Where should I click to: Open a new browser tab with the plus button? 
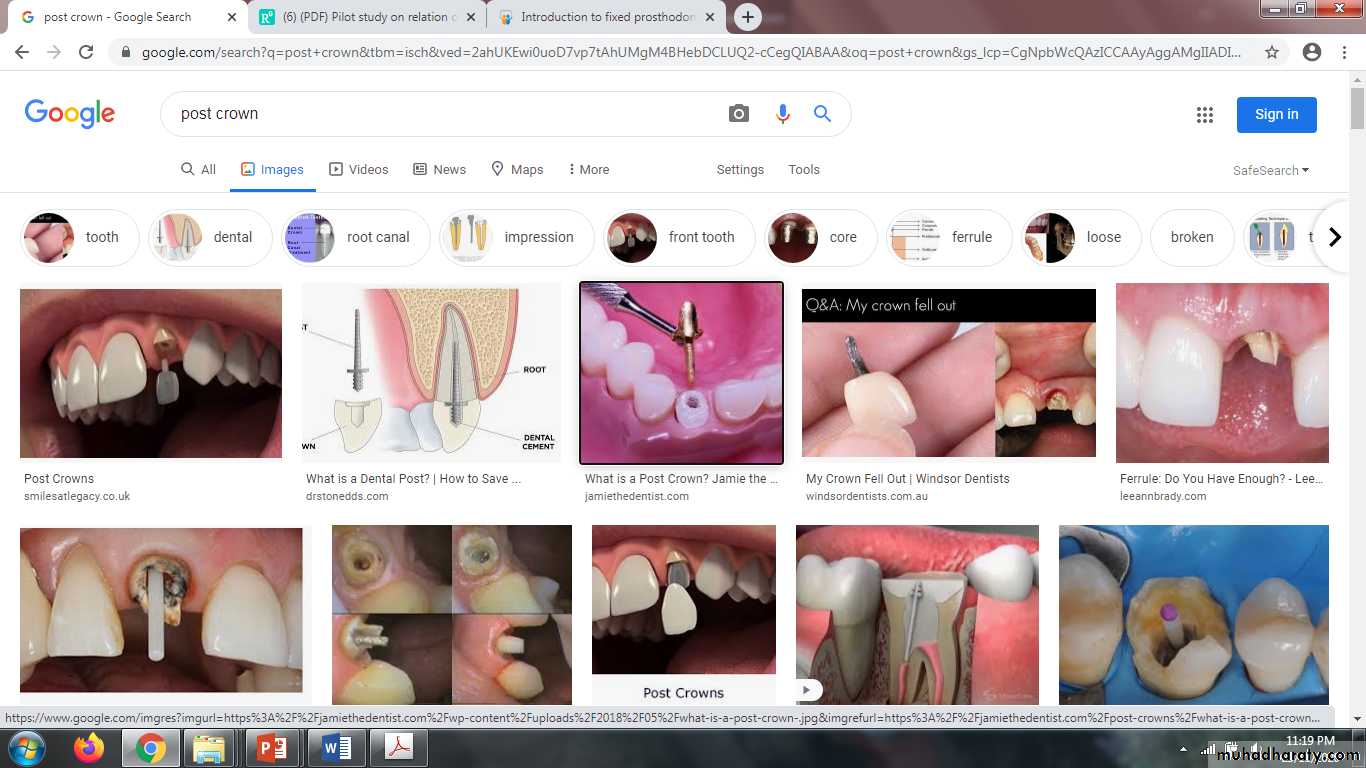747,17
